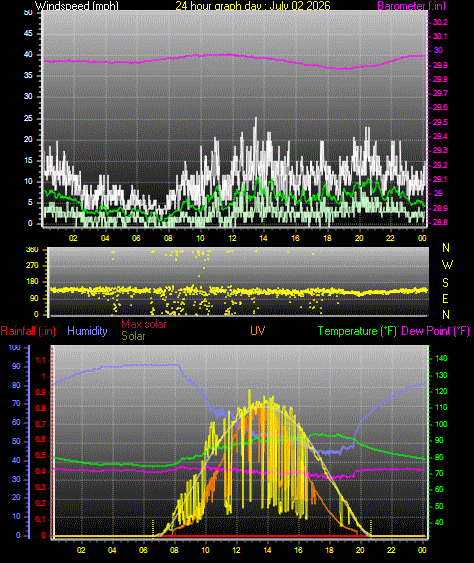This screenshot has height=563, width=474.
Task: Select the 'Rainfall (.in)' legend label
Action: (x=28, y=331)
